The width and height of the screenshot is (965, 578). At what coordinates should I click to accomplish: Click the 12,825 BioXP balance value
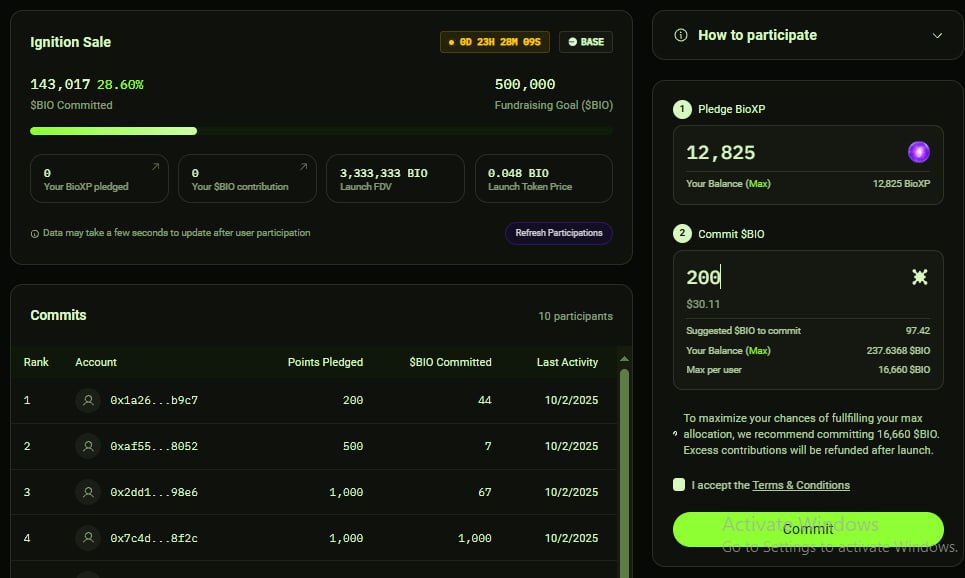coord(901,183)
